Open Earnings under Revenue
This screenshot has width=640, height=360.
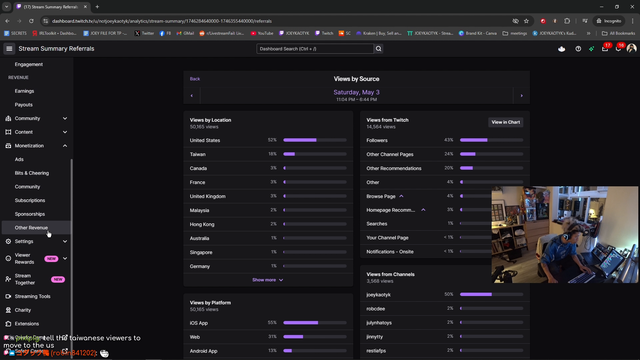24,91
